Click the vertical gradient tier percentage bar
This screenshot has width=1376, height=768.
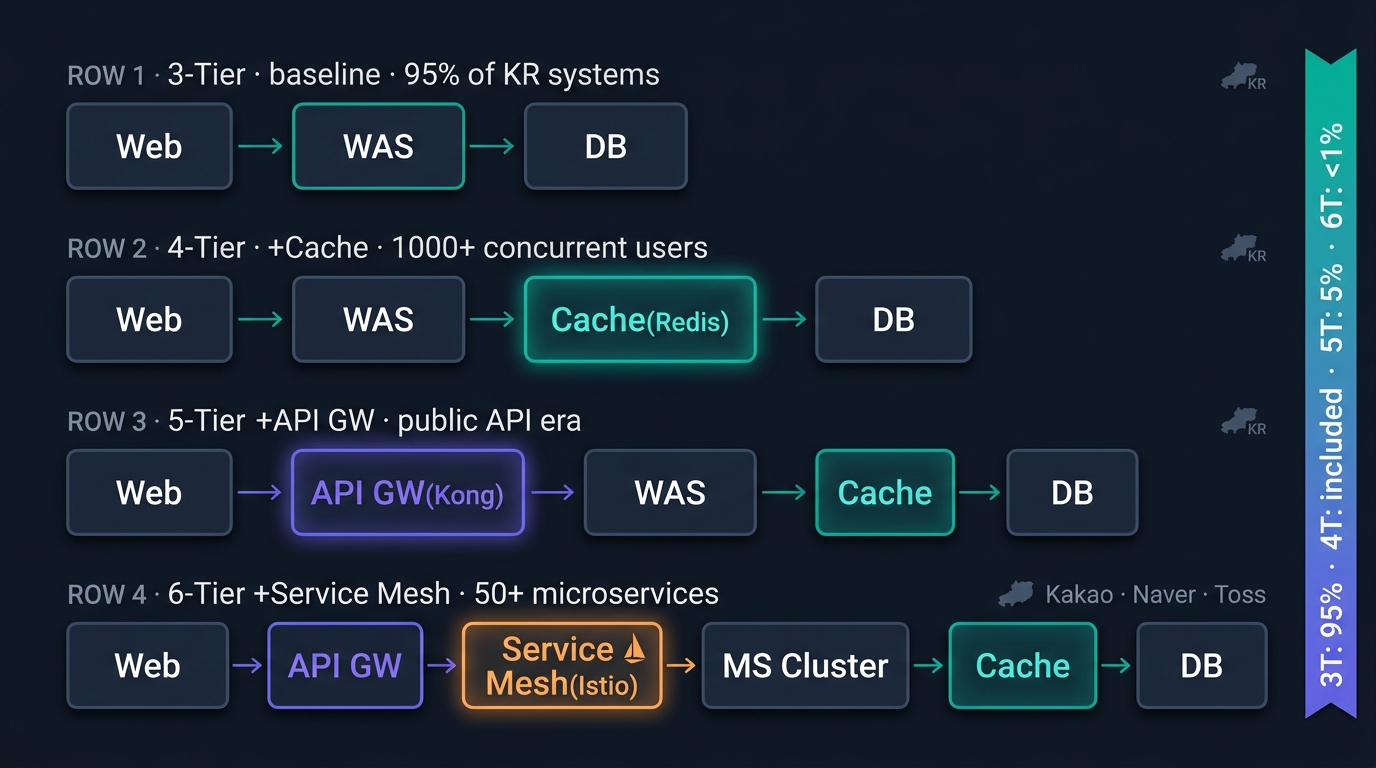[1331, 384]
